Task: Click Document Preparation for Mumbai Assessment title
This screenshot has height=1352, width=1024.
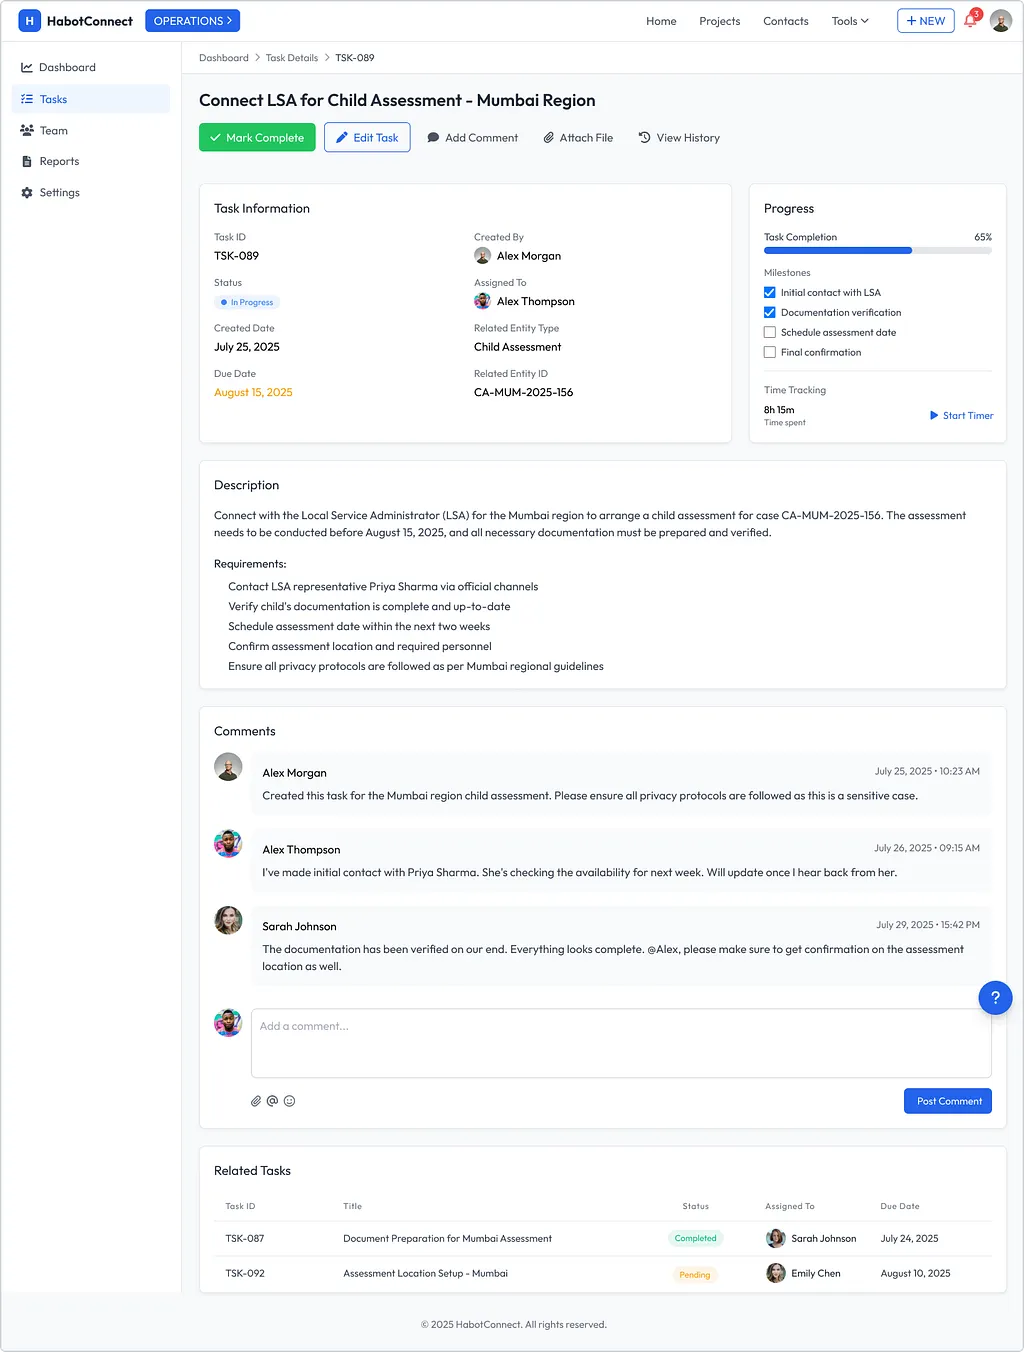Action: (x=447, y=1238)
